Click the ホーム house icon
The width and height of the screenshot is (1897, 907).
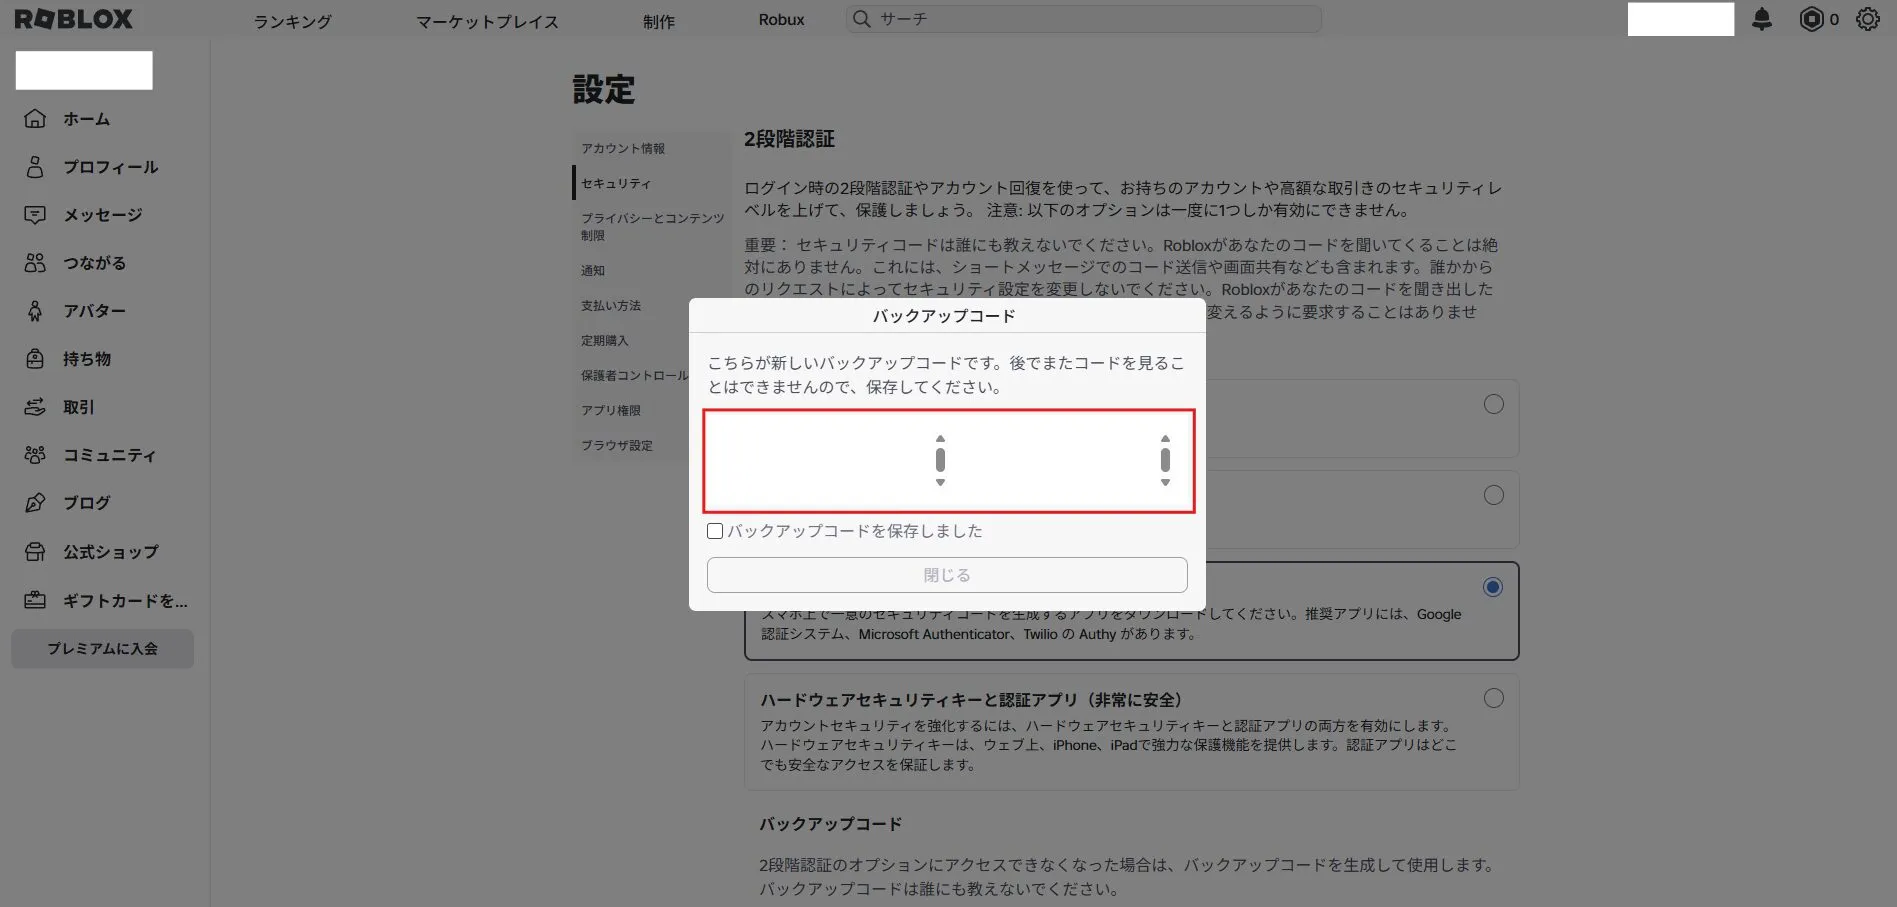[x=35, y=118]
